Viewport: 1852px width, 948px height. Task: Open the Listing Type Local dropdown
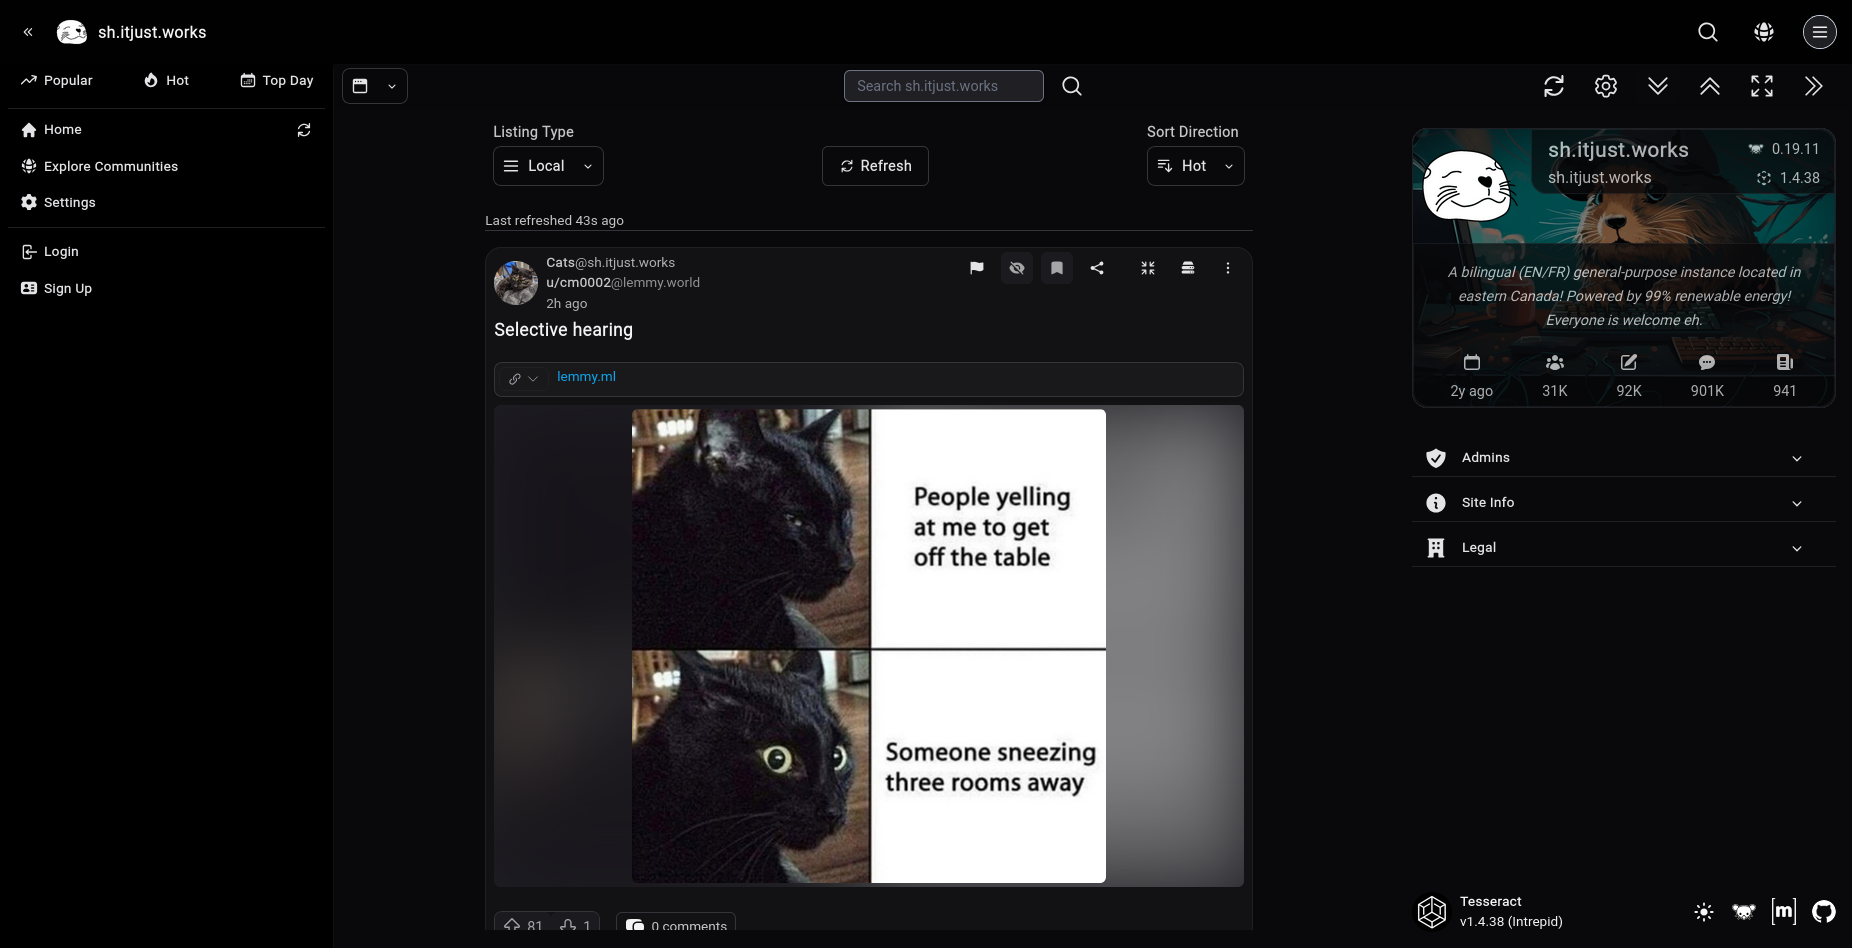pos(548,166)
